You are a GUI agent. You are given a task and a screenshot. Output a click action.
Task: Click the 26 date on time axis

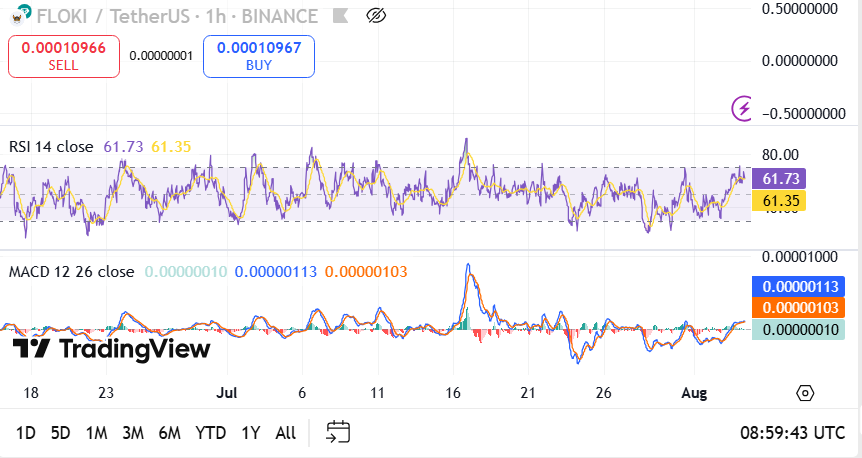(x=604, y=393)
